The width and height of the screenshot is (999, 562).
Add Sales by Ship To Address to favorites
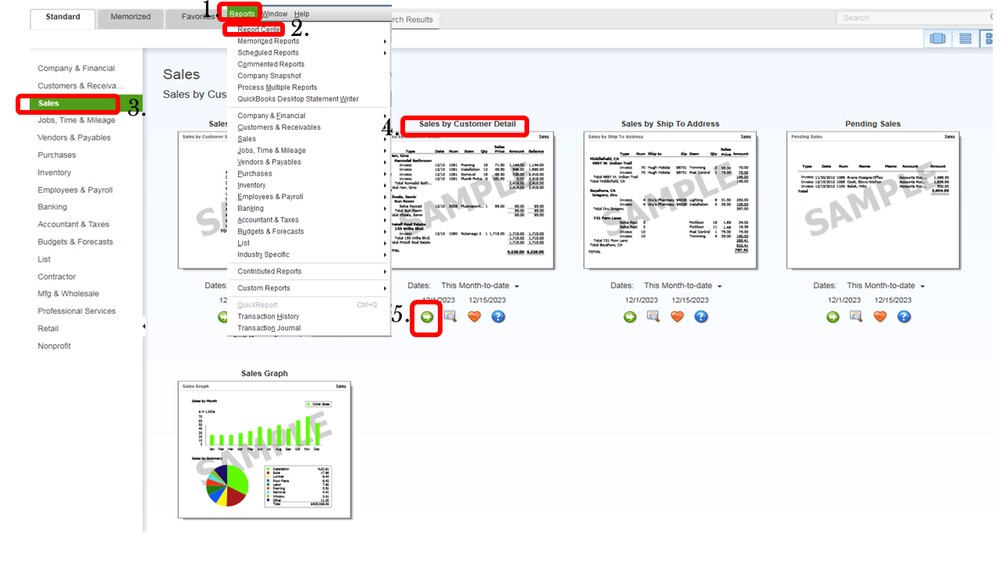coord(677,316)
